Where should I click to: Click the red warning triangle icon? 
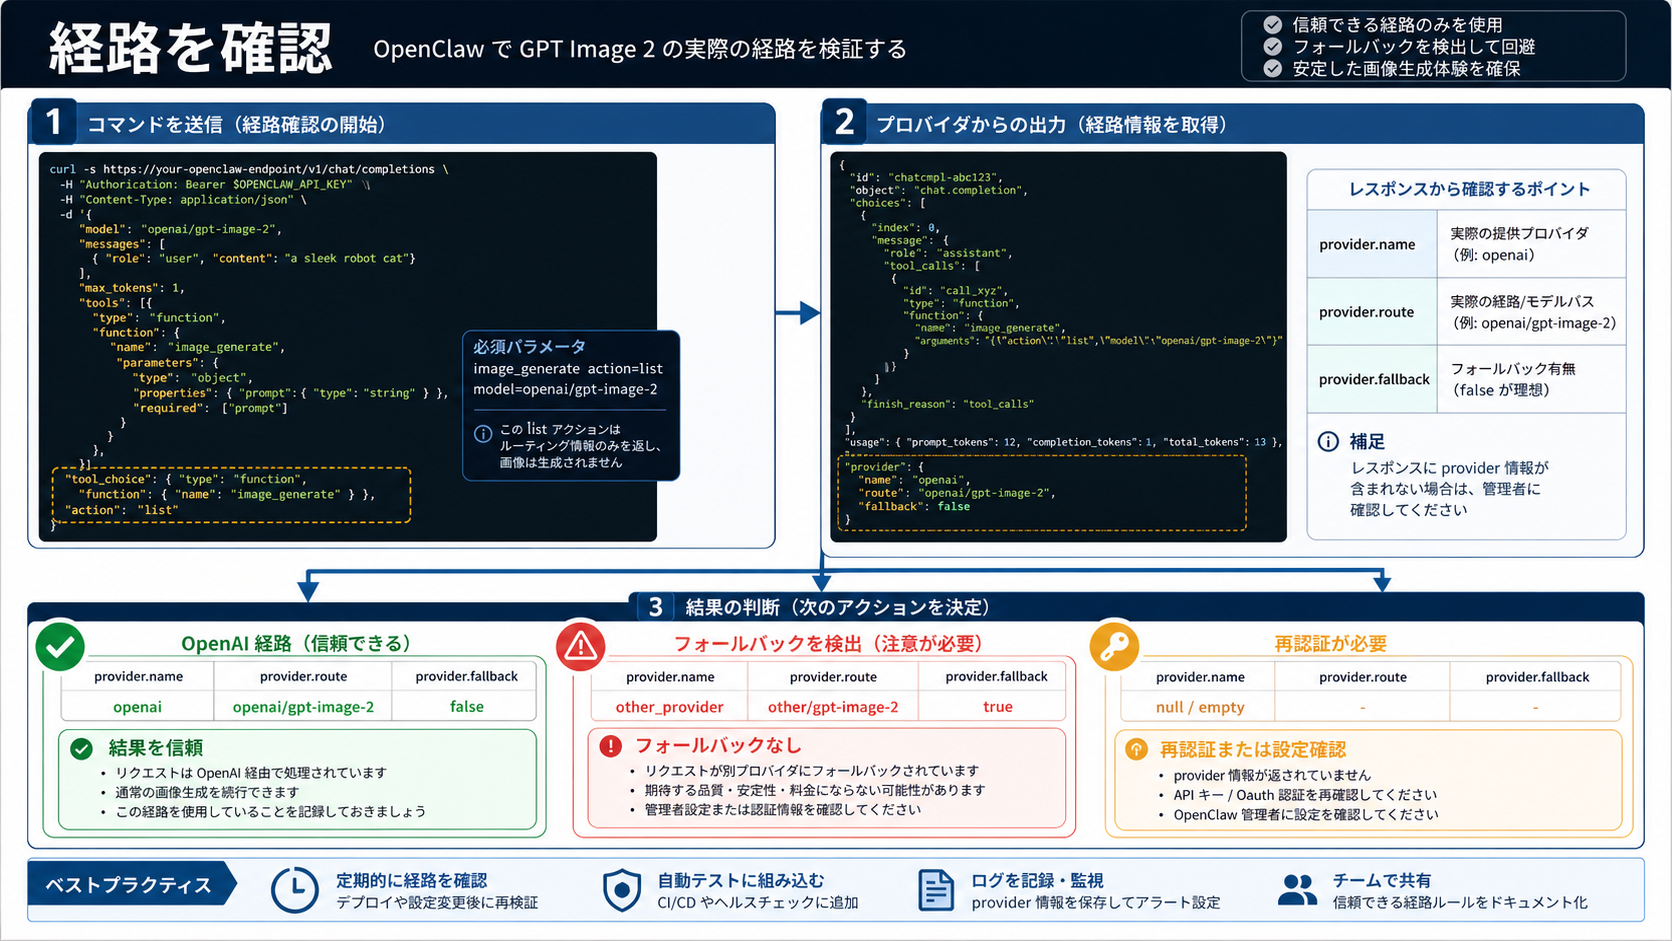[581, 647]
